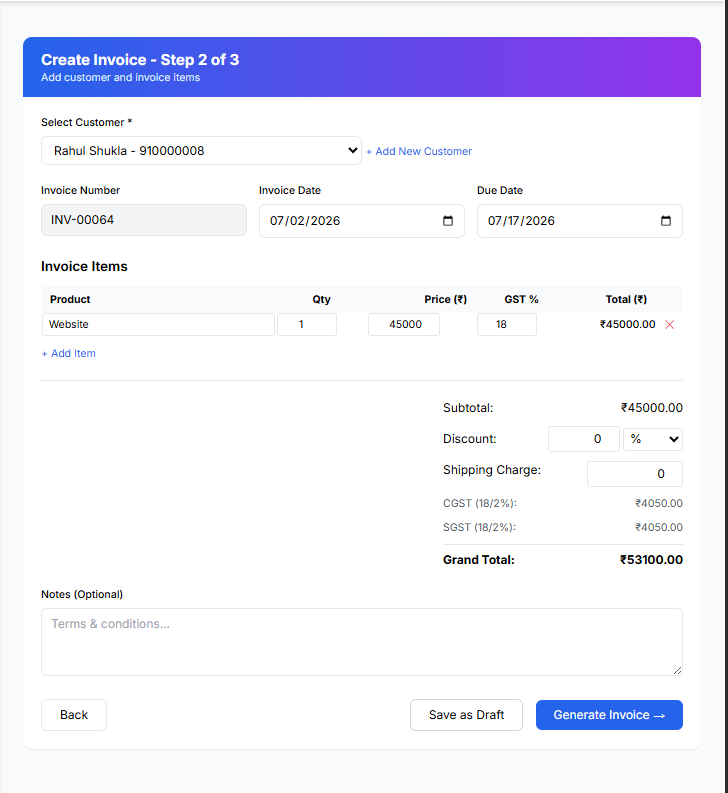Click the Website product name field

158,324
